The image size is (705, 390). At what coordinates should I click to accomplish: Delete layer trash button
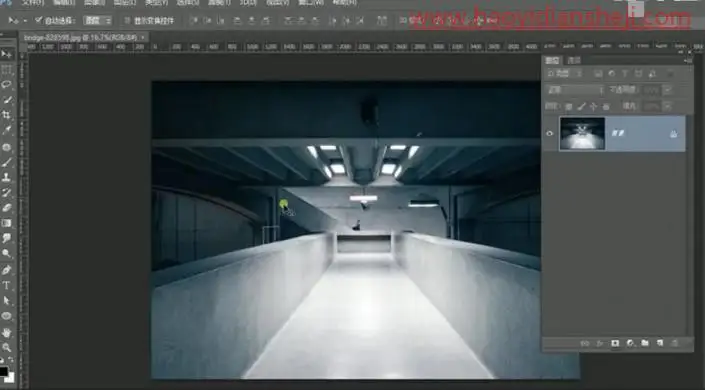click(x=674, y=343)
